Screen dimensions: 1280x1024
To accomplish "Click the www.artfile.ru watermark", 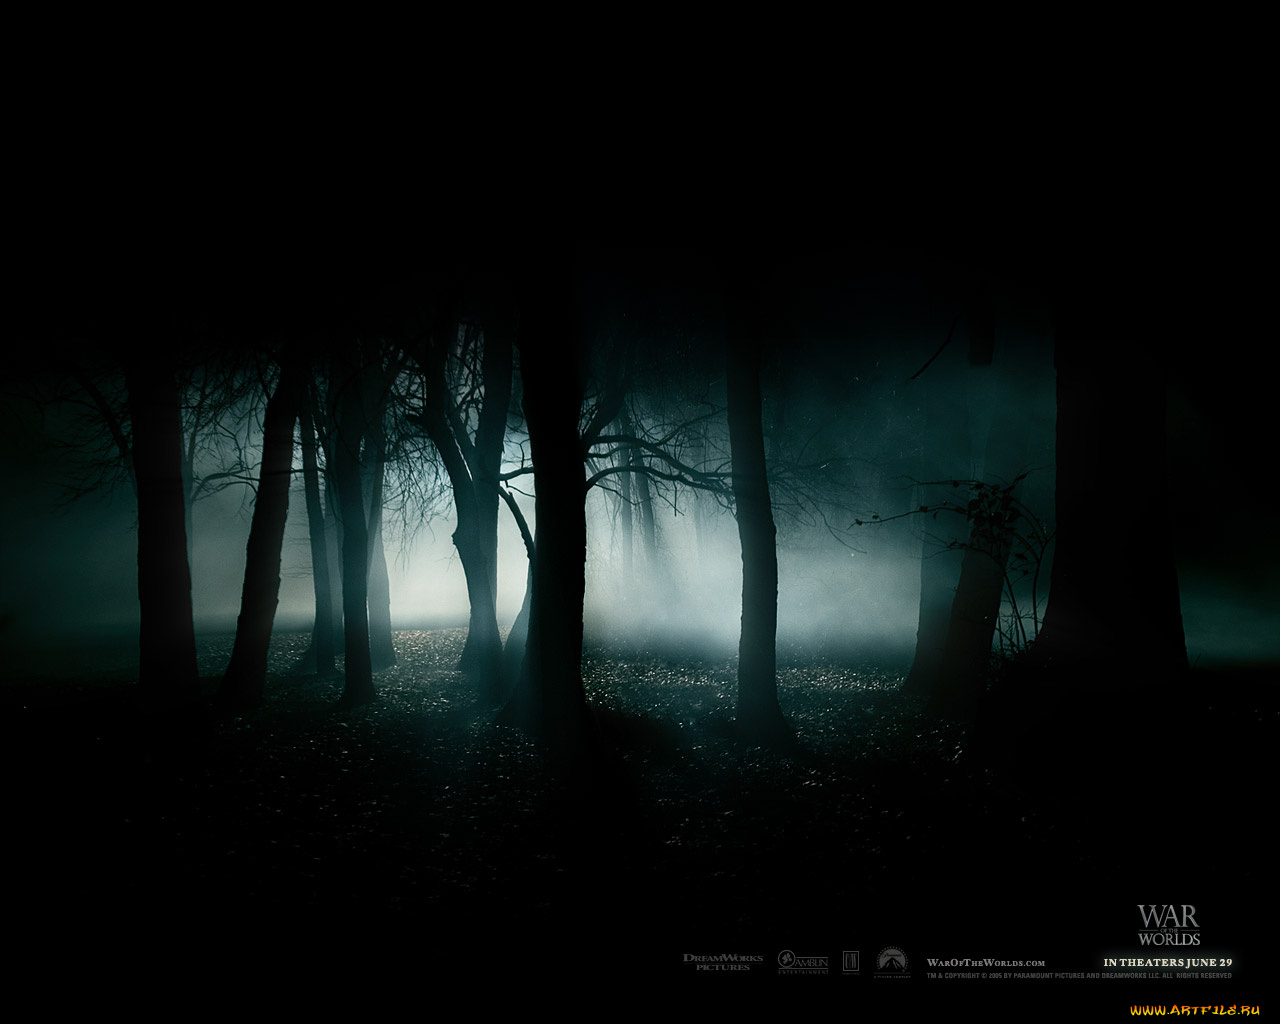I will tap(1193, 1010).
